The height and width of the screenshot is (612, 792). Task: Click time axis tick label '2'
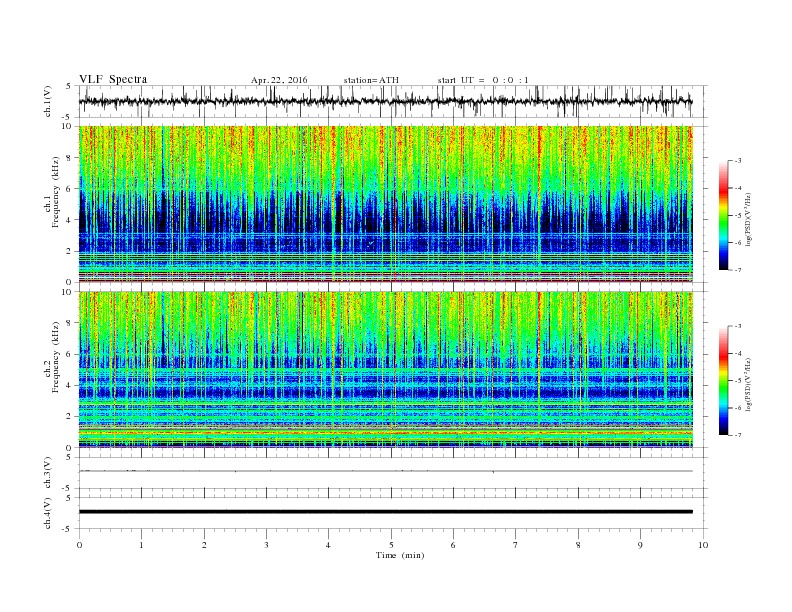pyautogui.click(x=204, y=545)
